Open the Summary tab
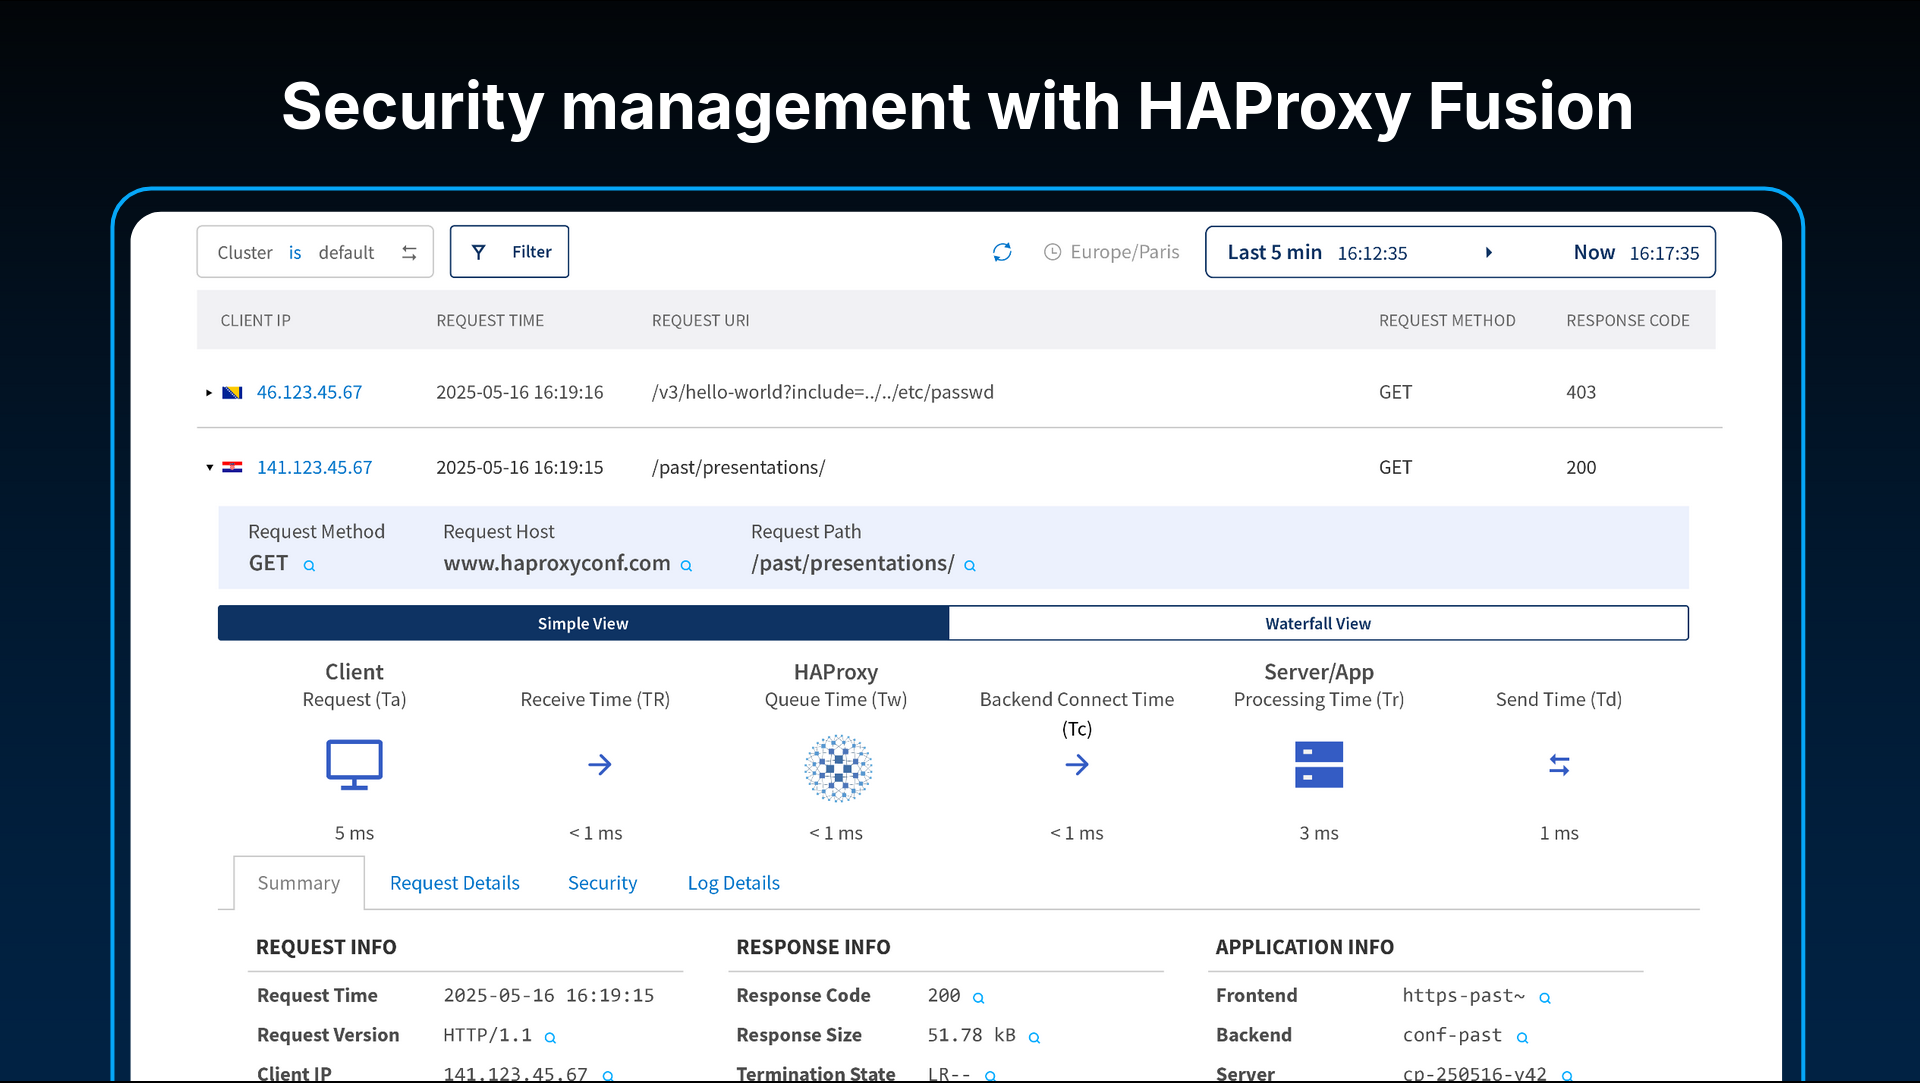1920x1083 pixels. click(299, 883)
